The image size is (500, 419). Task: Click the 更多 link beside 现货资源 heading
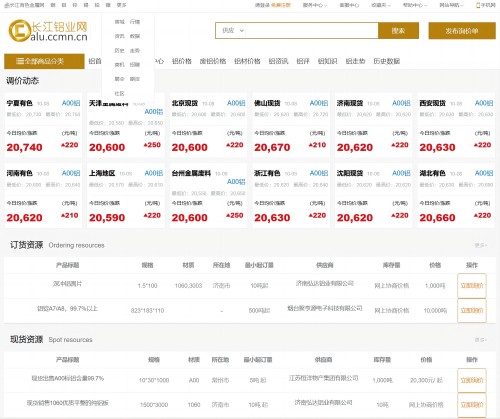(x=480, y=340)
